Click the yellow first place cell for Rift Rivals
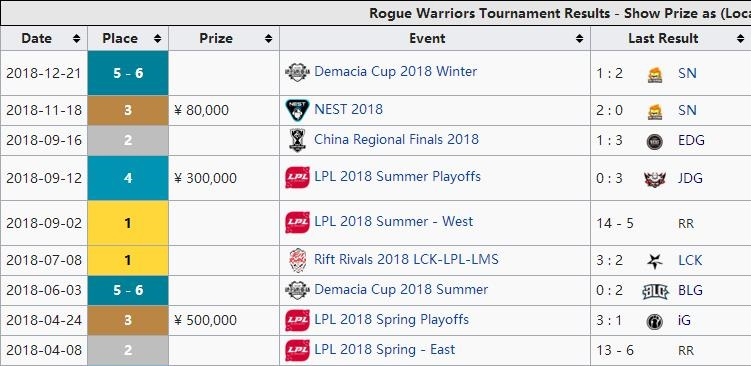Screen dimensions: 752x366 pos(128,260)
